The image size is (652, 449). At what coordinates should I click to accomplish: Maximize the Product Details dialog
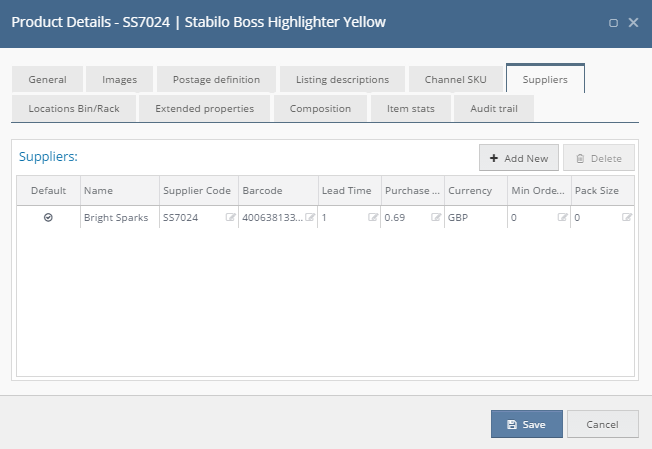coord(613,23)
